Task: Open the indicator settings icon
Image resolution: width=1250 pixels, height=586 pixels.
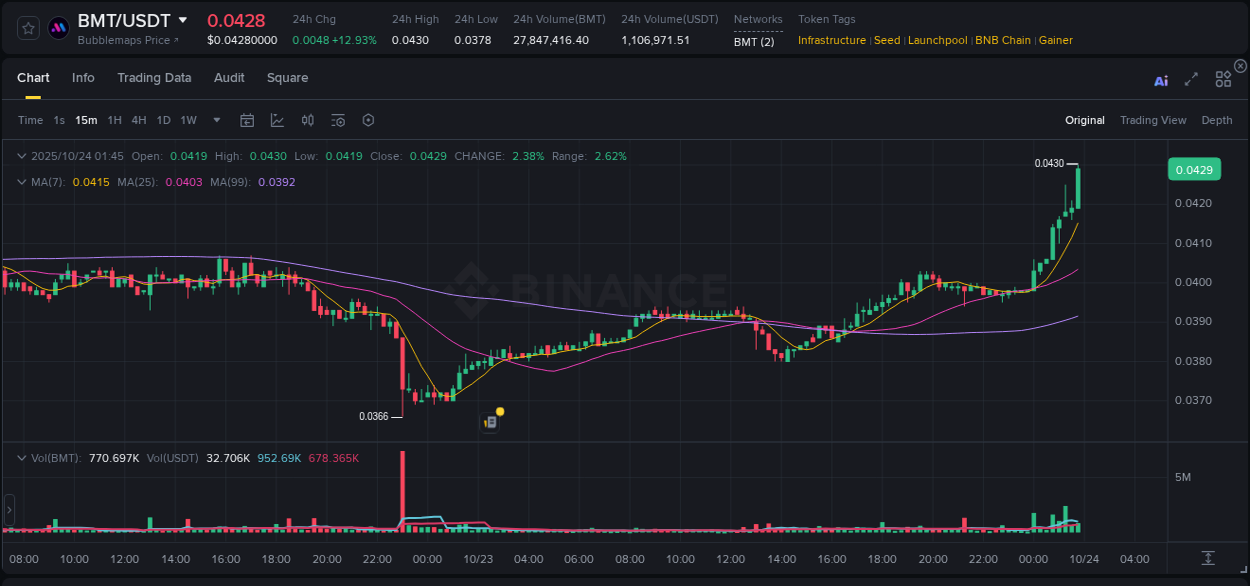Action: point(338,120)
